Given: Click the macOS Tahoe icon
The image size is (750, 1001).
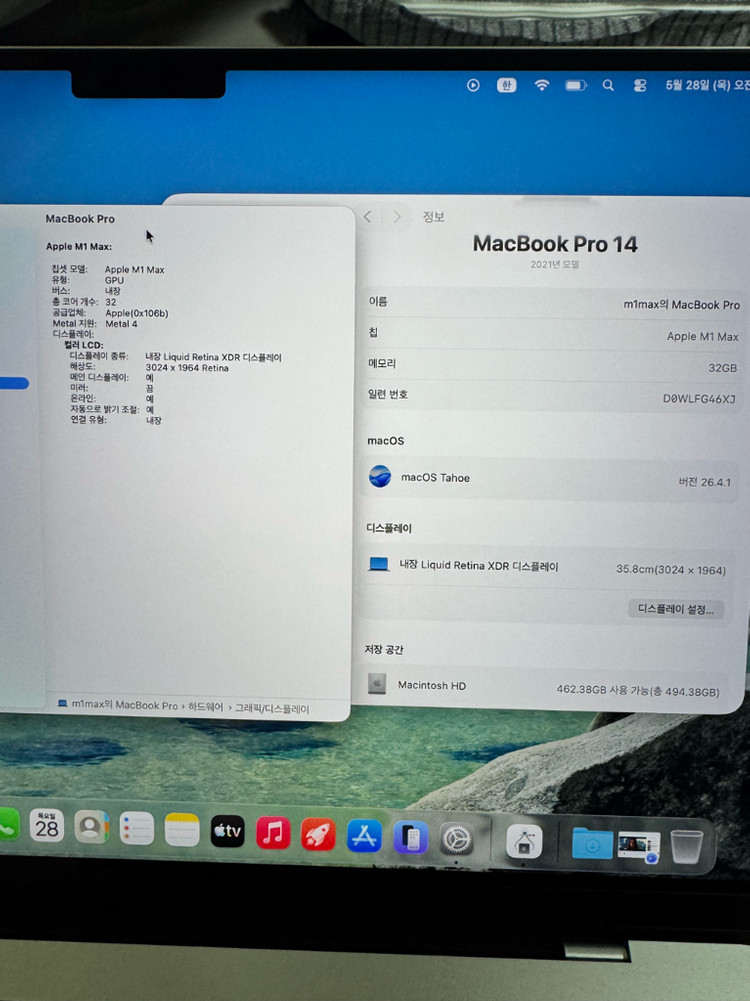Looking at the screenshot, I should 380,476.
